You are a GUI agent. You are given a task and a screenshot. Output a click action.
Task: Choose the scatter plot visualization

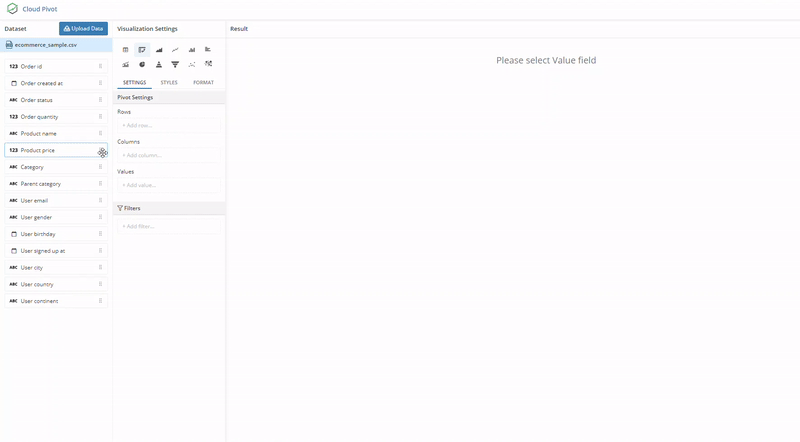click(x=192, y=64)
